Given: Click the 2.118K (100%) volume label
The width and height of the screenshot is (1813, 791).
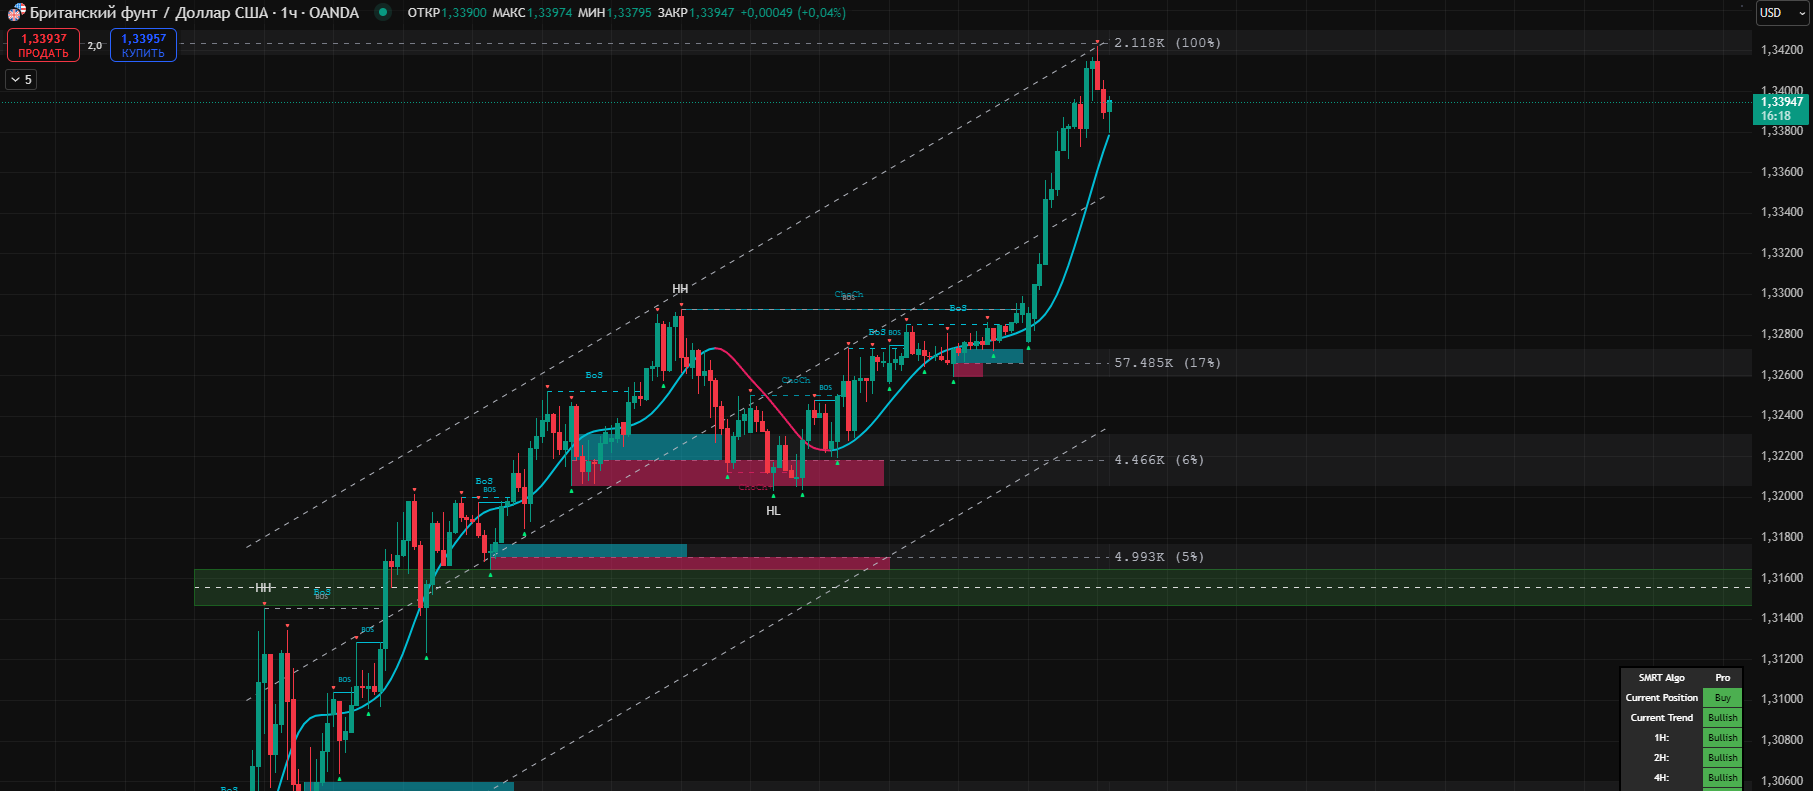Looking at the screenshot, I should click(1167, 43).
